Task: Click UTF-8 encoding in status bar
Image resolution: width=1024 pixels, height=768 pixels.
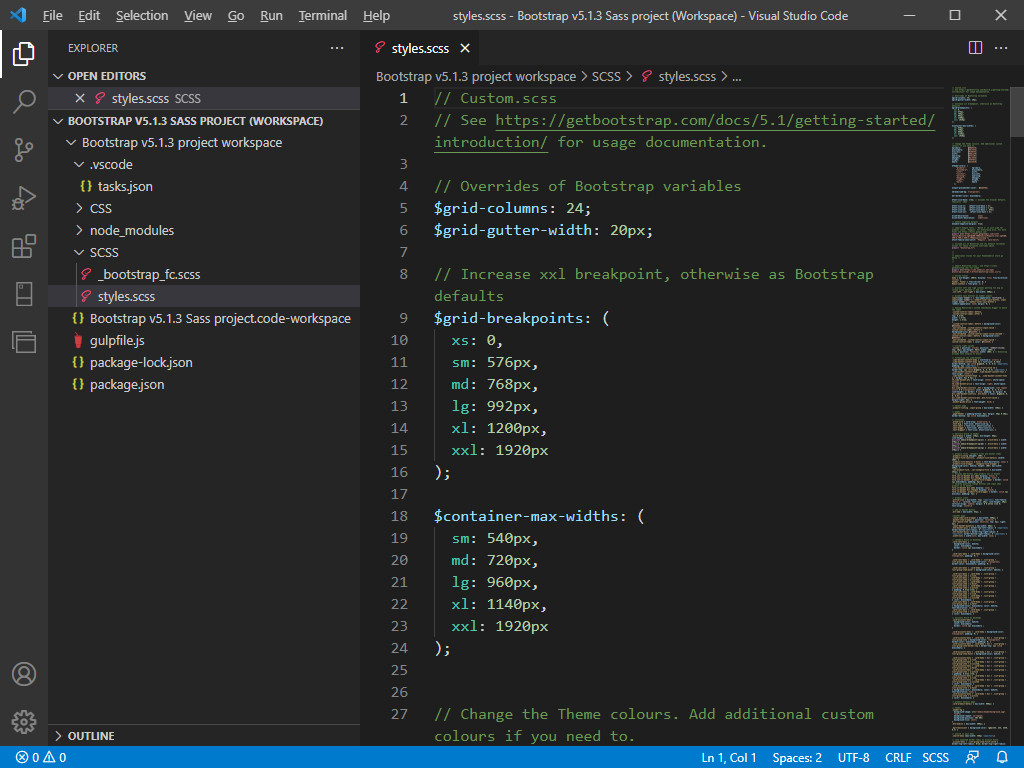Action: (854, 758)
